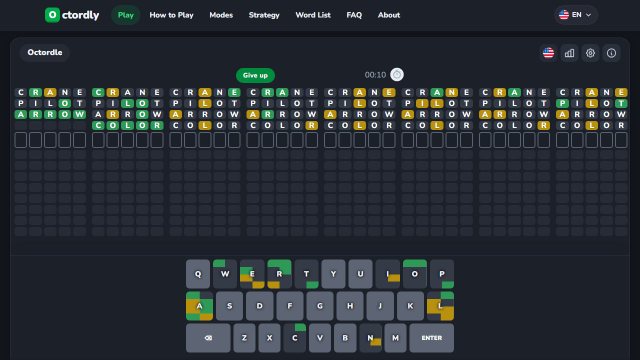
Task: Tap the L key
Action: (x=440, y=306)
